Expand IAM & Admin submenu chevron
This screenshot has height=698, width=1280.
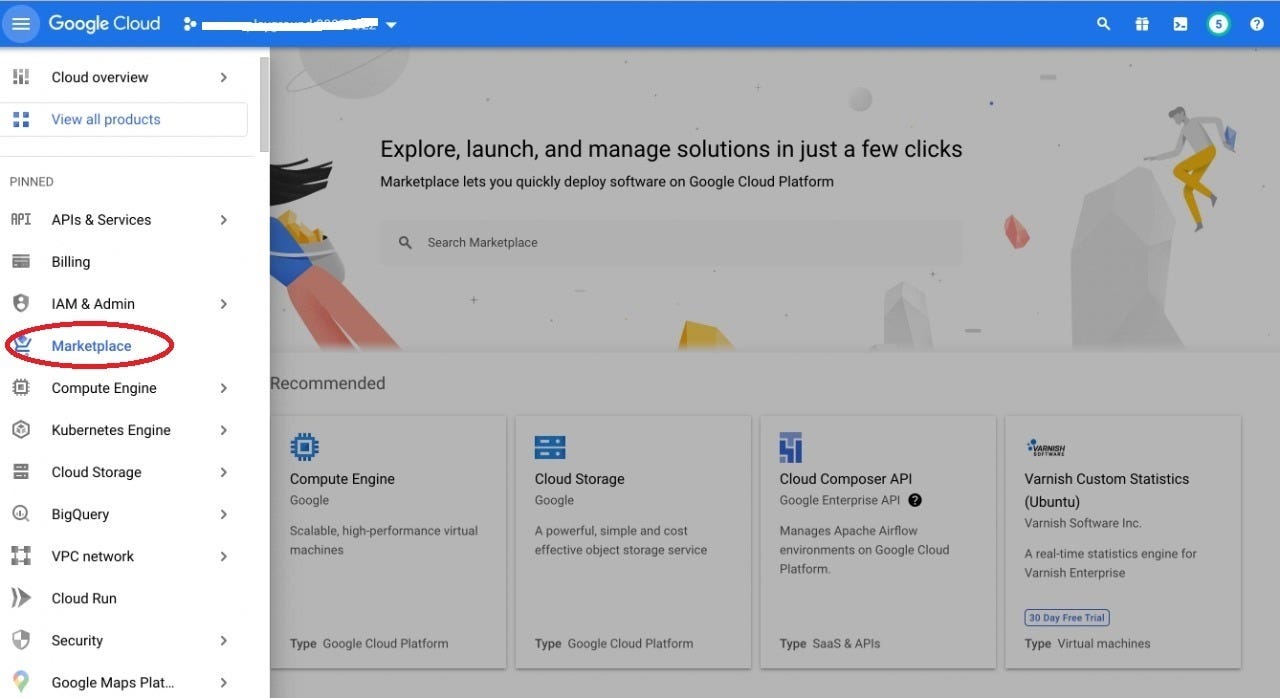point(224,303)
